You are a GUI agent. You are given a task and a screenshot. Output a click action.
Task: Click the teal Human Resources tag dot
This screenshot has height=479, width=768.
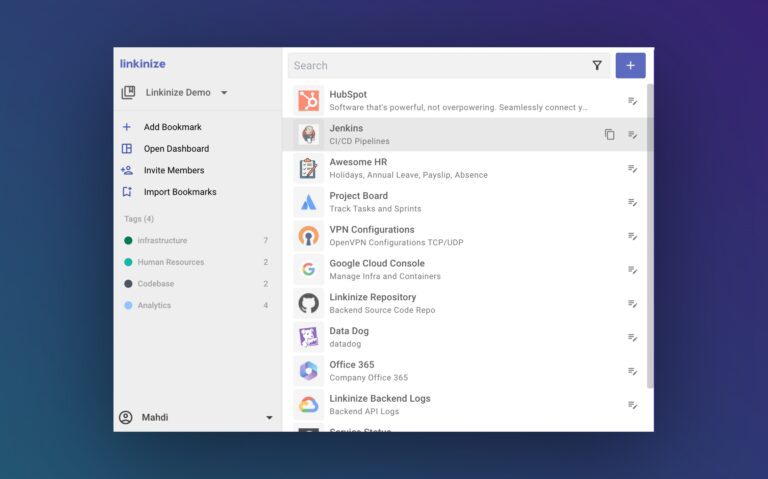(x=128, y=262)
